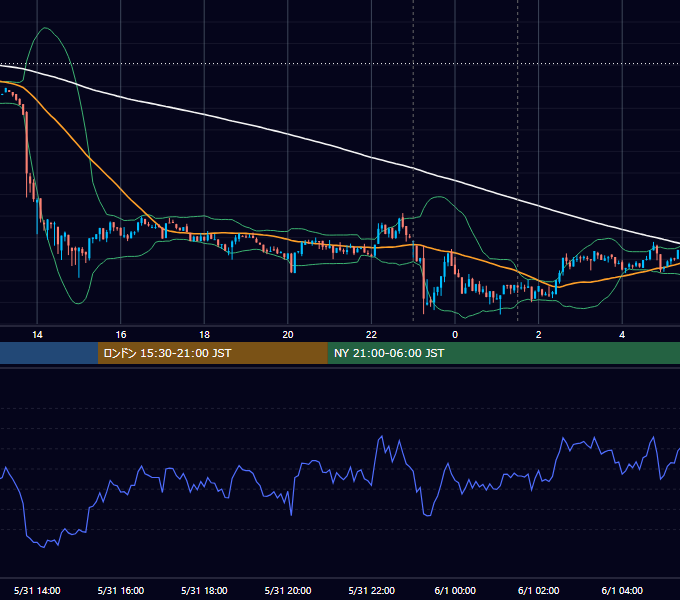Click the 0 hour label on price chart
Image resolution: width=680 pixels, height=600 pixels.
click(x=455, y=335)
